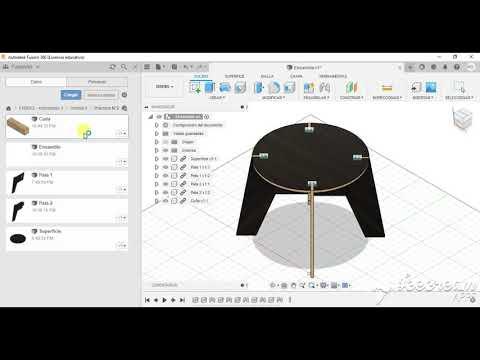The width and height of the screenshot is (480, 360).
Task: Open the Cuña file thumbnail
Action: (18, 126)
